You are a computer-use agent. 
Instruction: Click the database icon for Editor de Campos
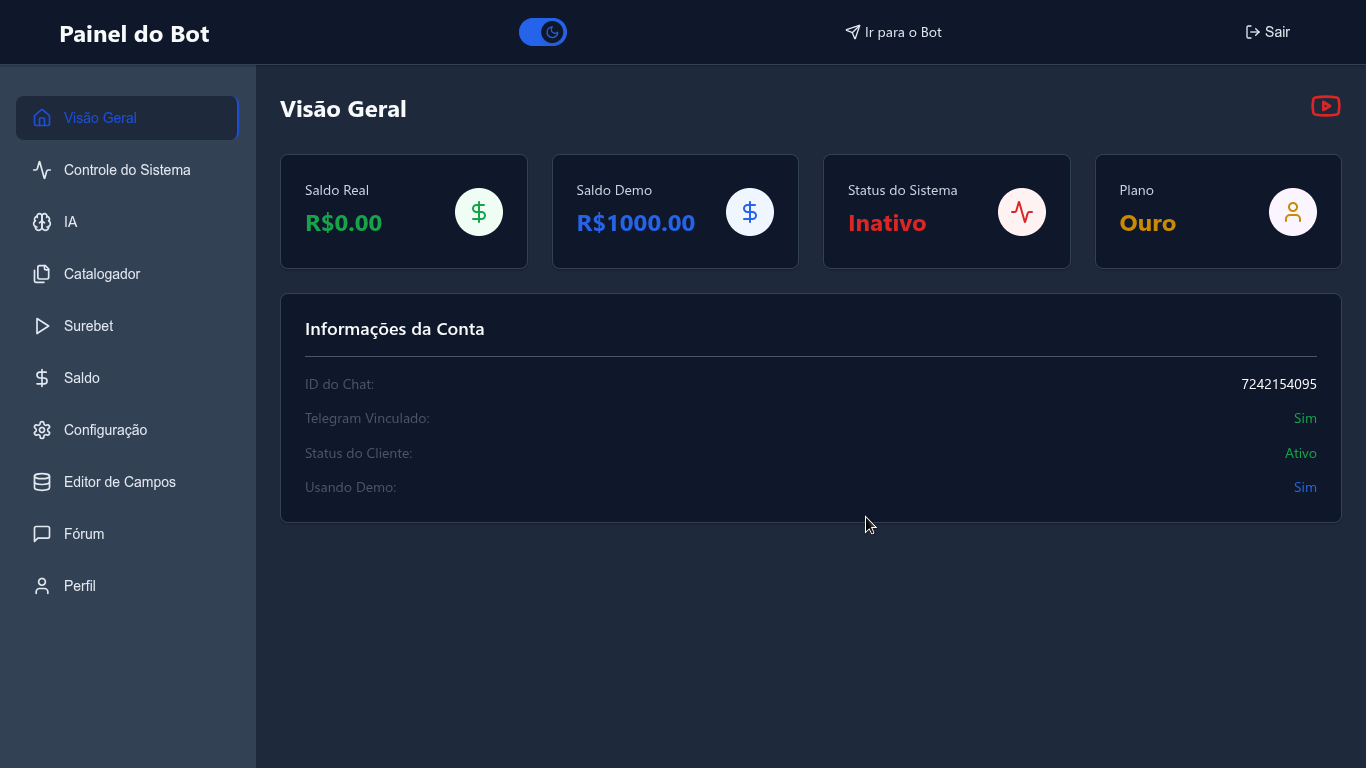point(42,482)
